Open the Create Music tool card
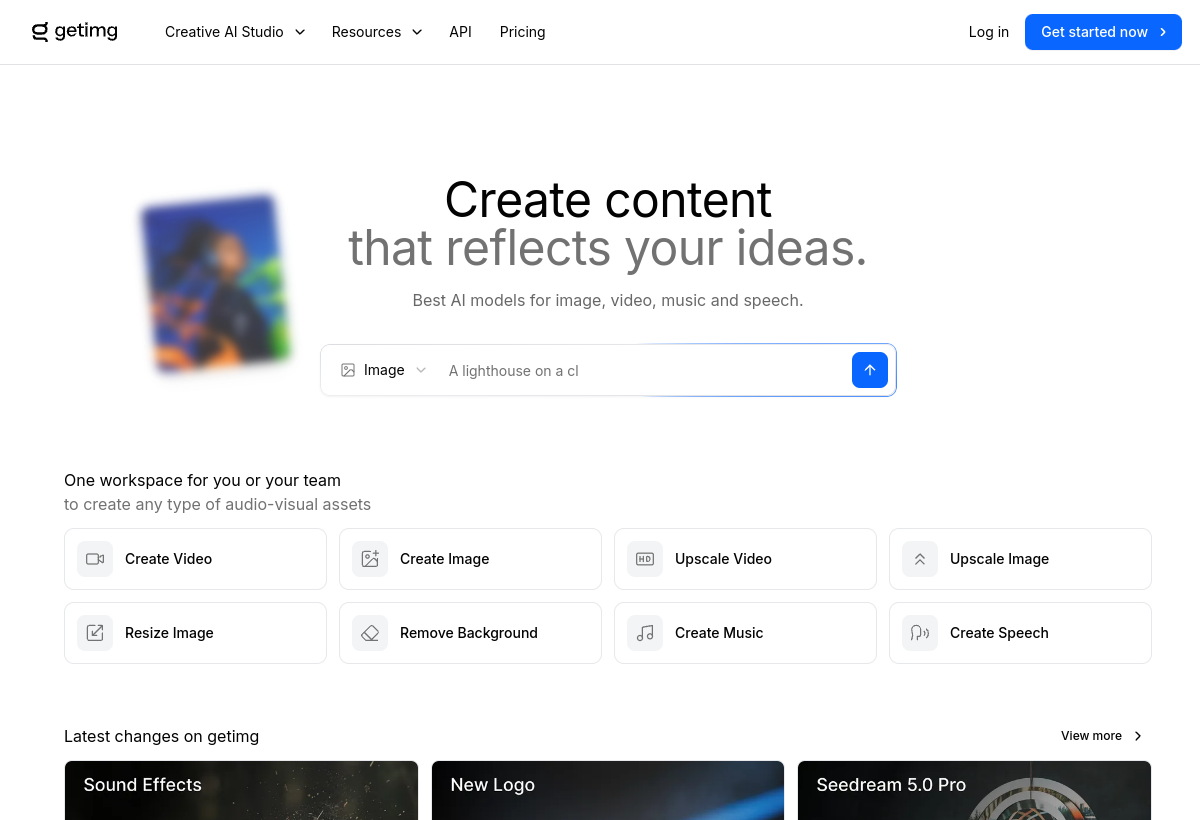 (x=745, y=633)
